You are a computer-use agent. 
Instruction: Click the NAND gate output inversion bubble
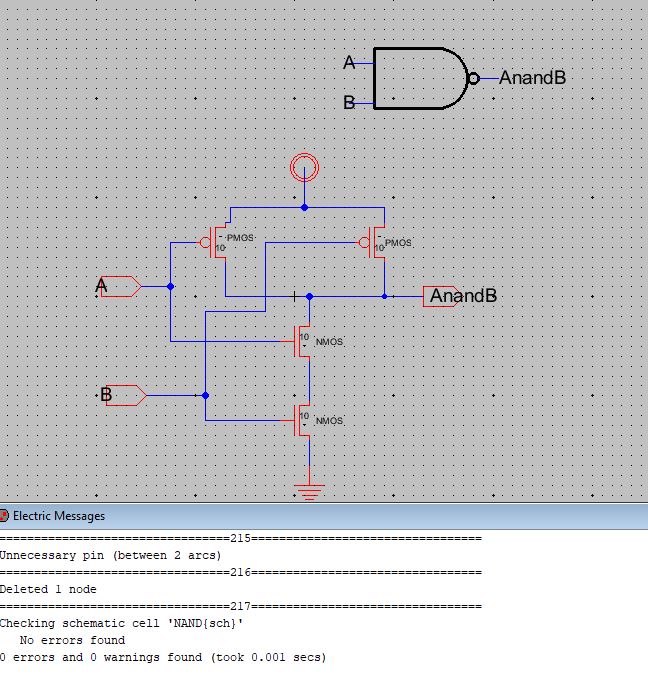coord(473,78)
